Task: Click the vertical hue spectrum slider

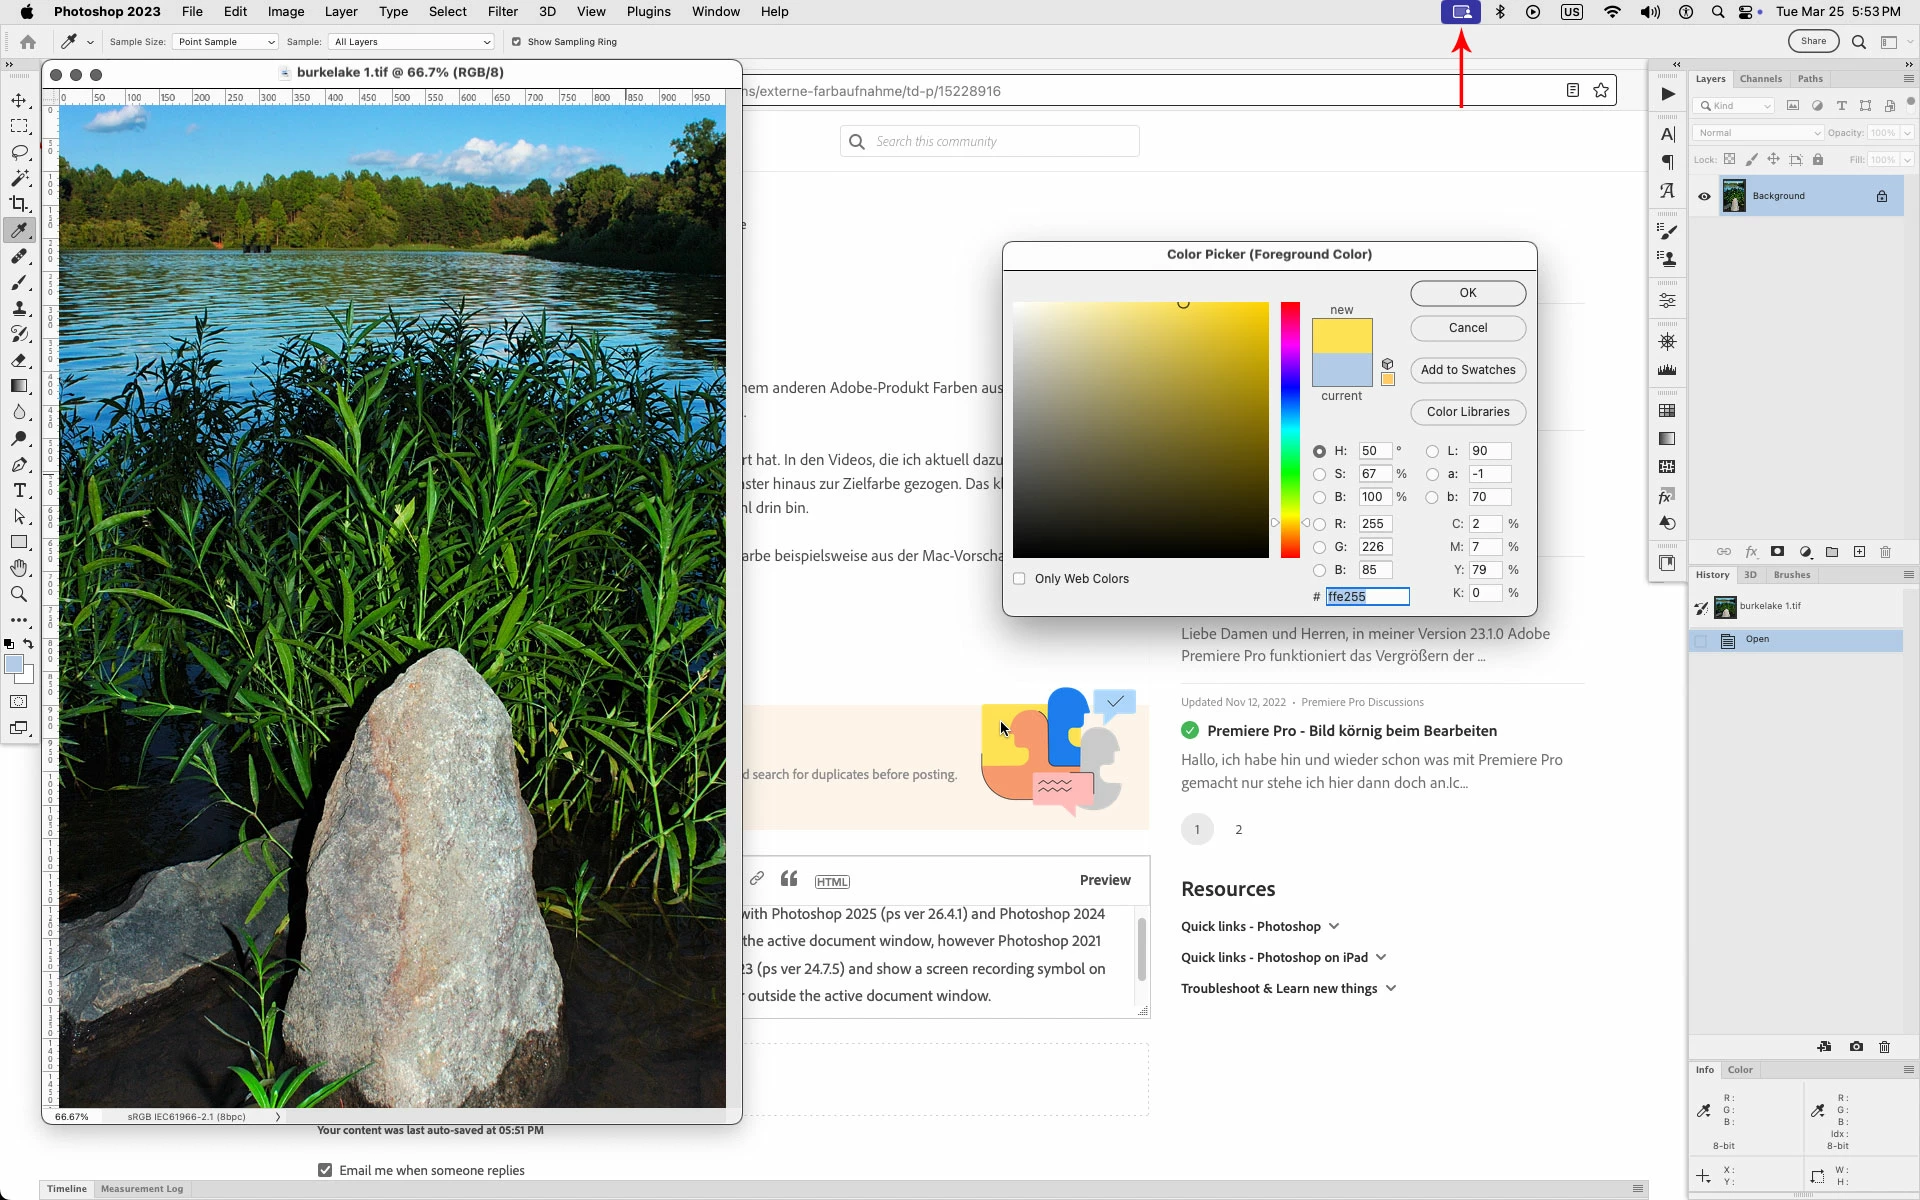Action: click(1290, 430)
